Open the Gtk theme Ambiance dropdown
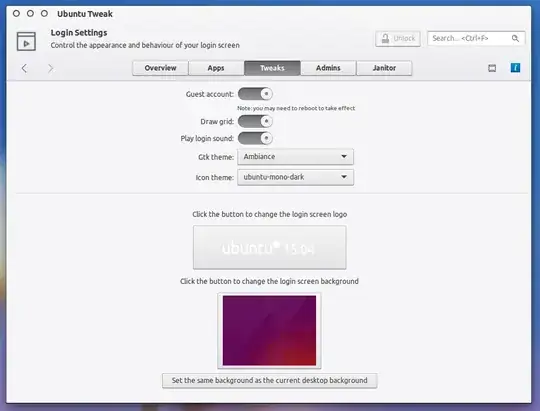Viewport: 540px width, 411px height. tap(295, 157)
